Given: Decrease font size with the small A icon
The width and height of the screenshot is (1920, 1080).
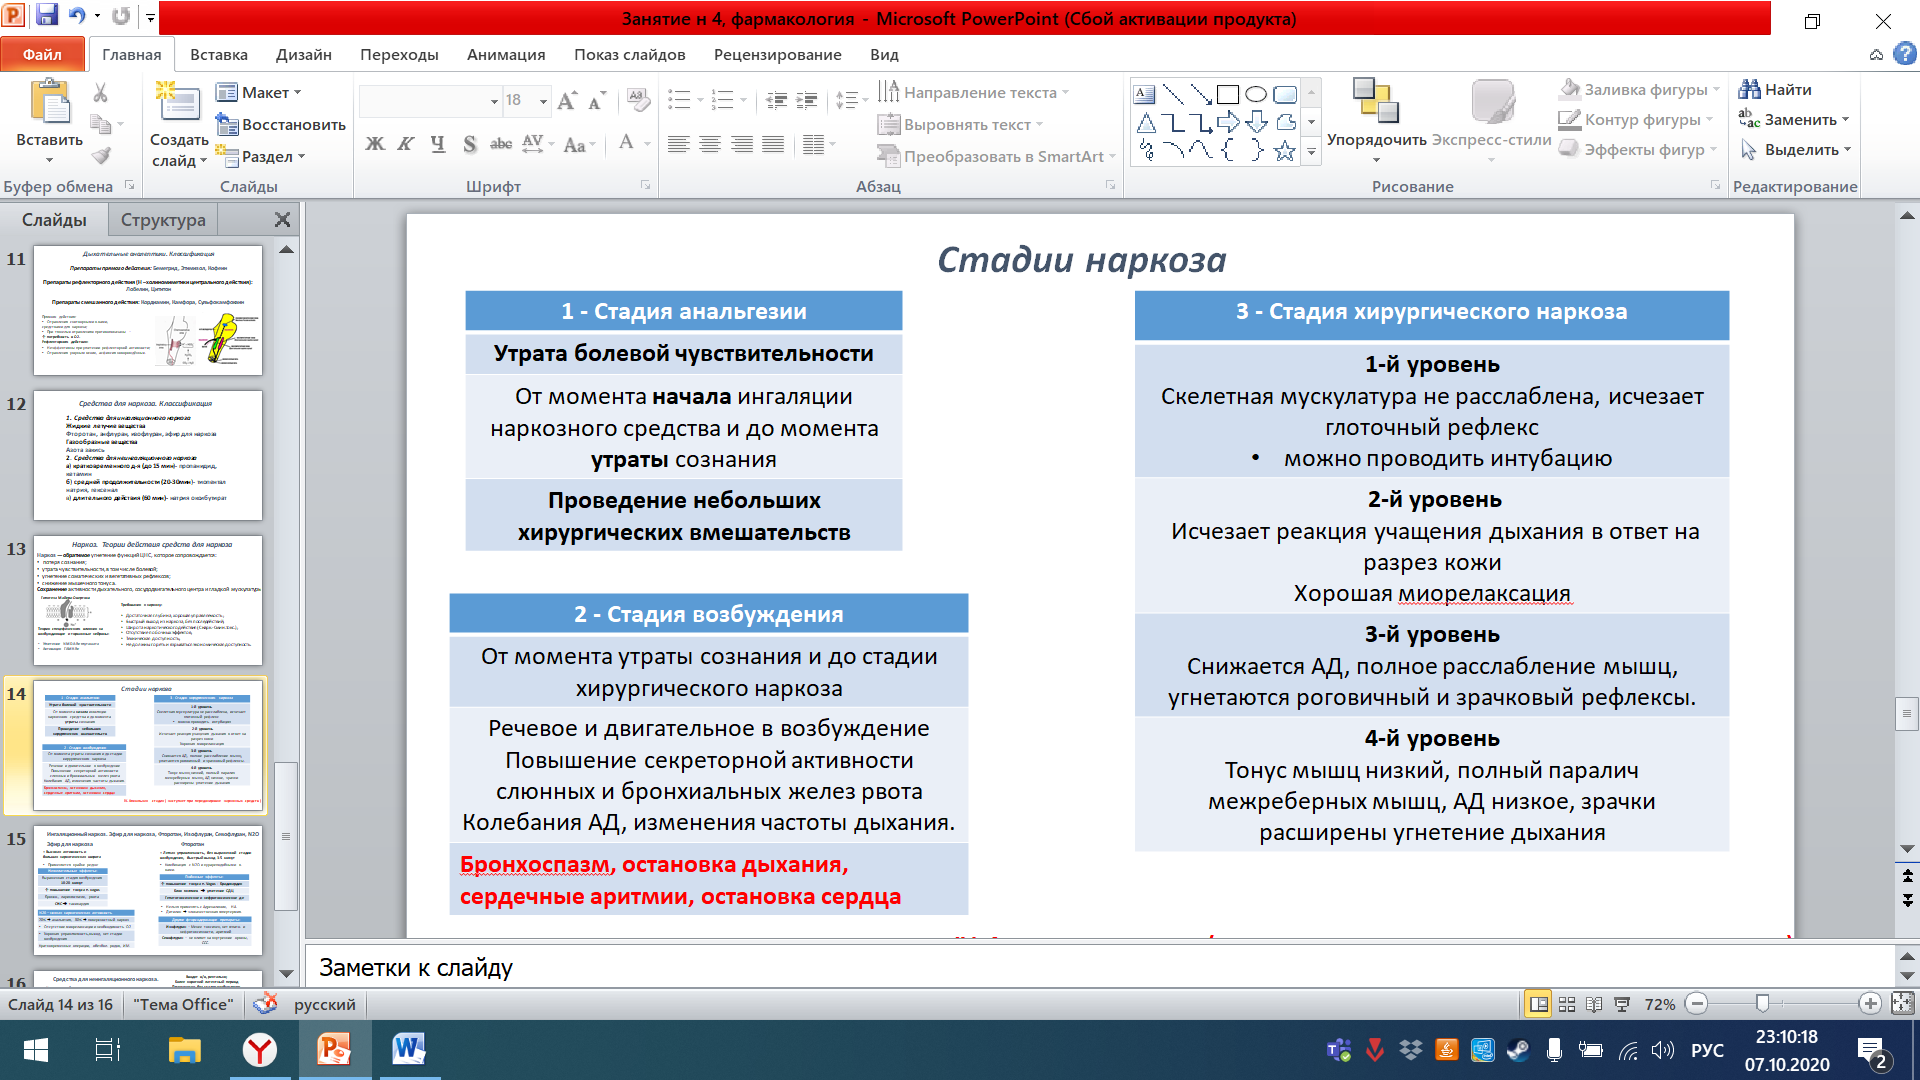Looking at the screenshot, I should coord(596,101).
